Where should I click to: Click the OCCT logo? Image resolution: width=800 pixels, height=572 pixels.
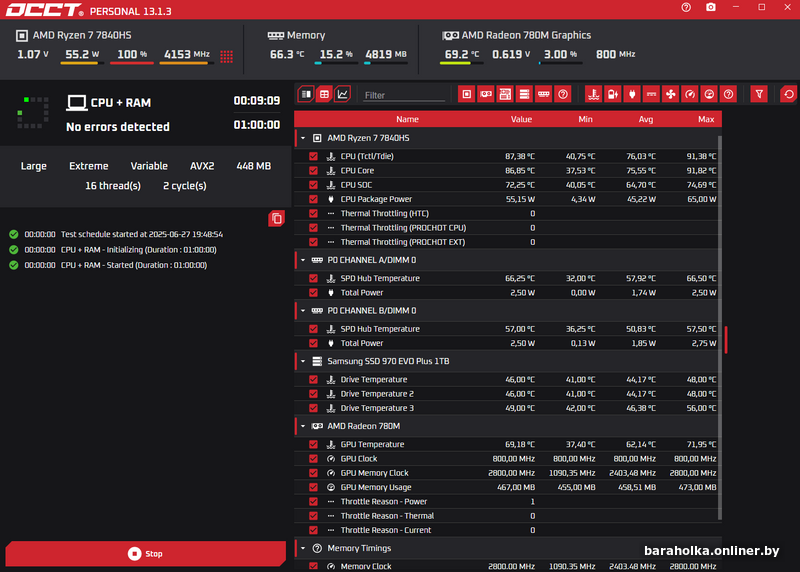[44, 10]
